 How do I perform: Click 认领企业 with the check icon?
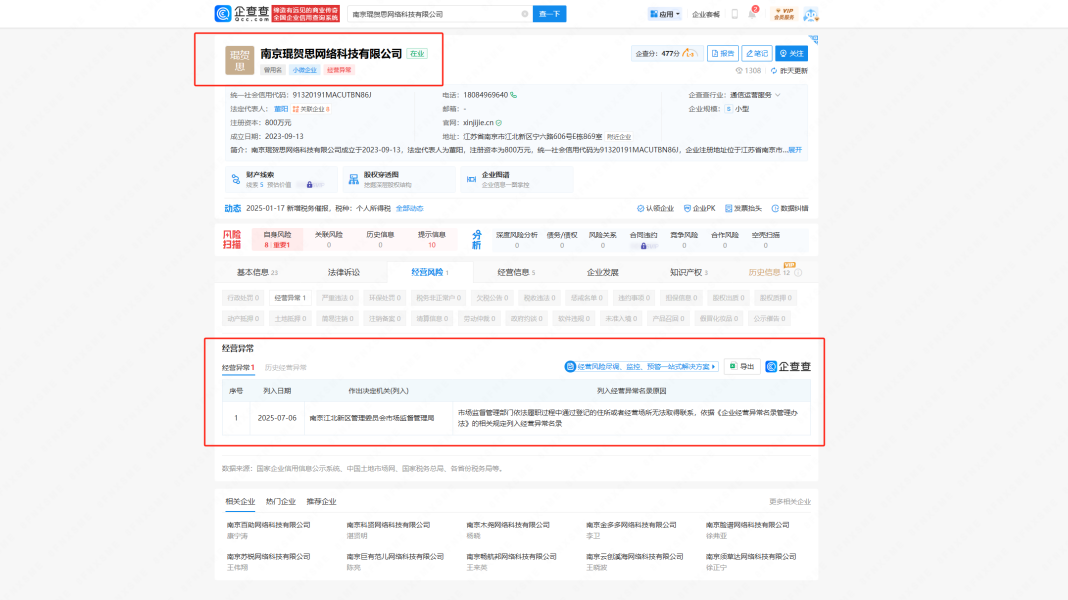click(655, 208)
